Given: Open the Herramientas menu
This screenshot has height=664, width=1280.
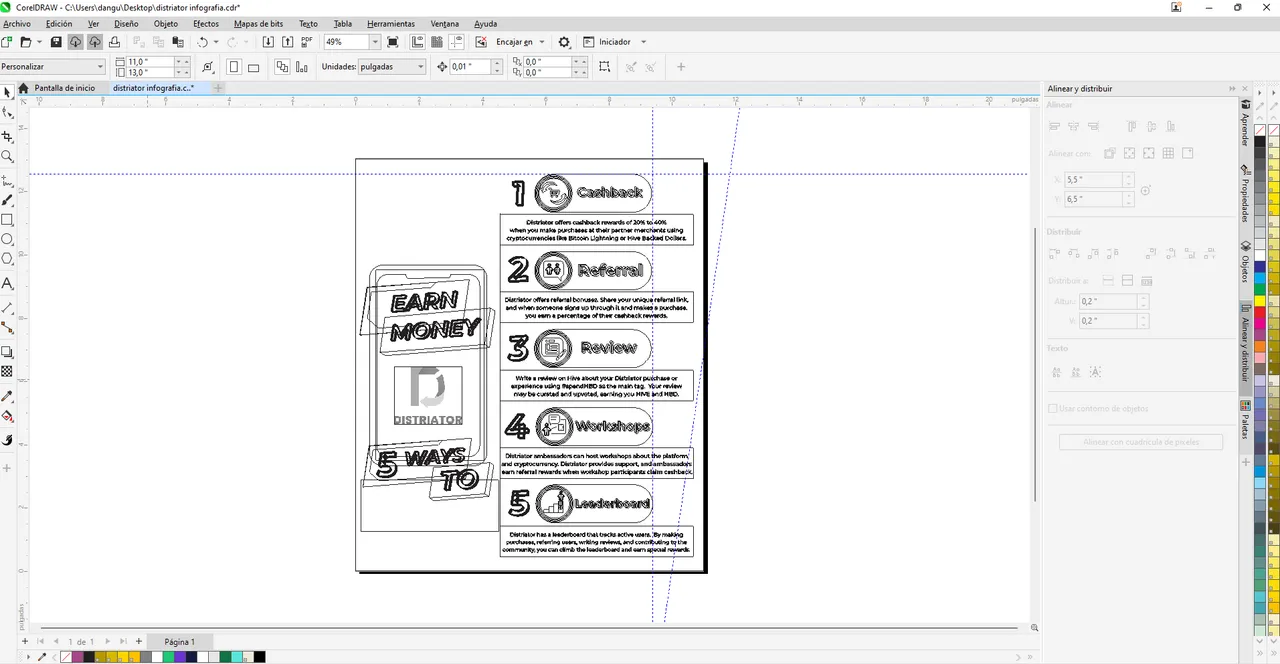Looking at the screenshot, I should pyautogui.click(x=391, y=23).
